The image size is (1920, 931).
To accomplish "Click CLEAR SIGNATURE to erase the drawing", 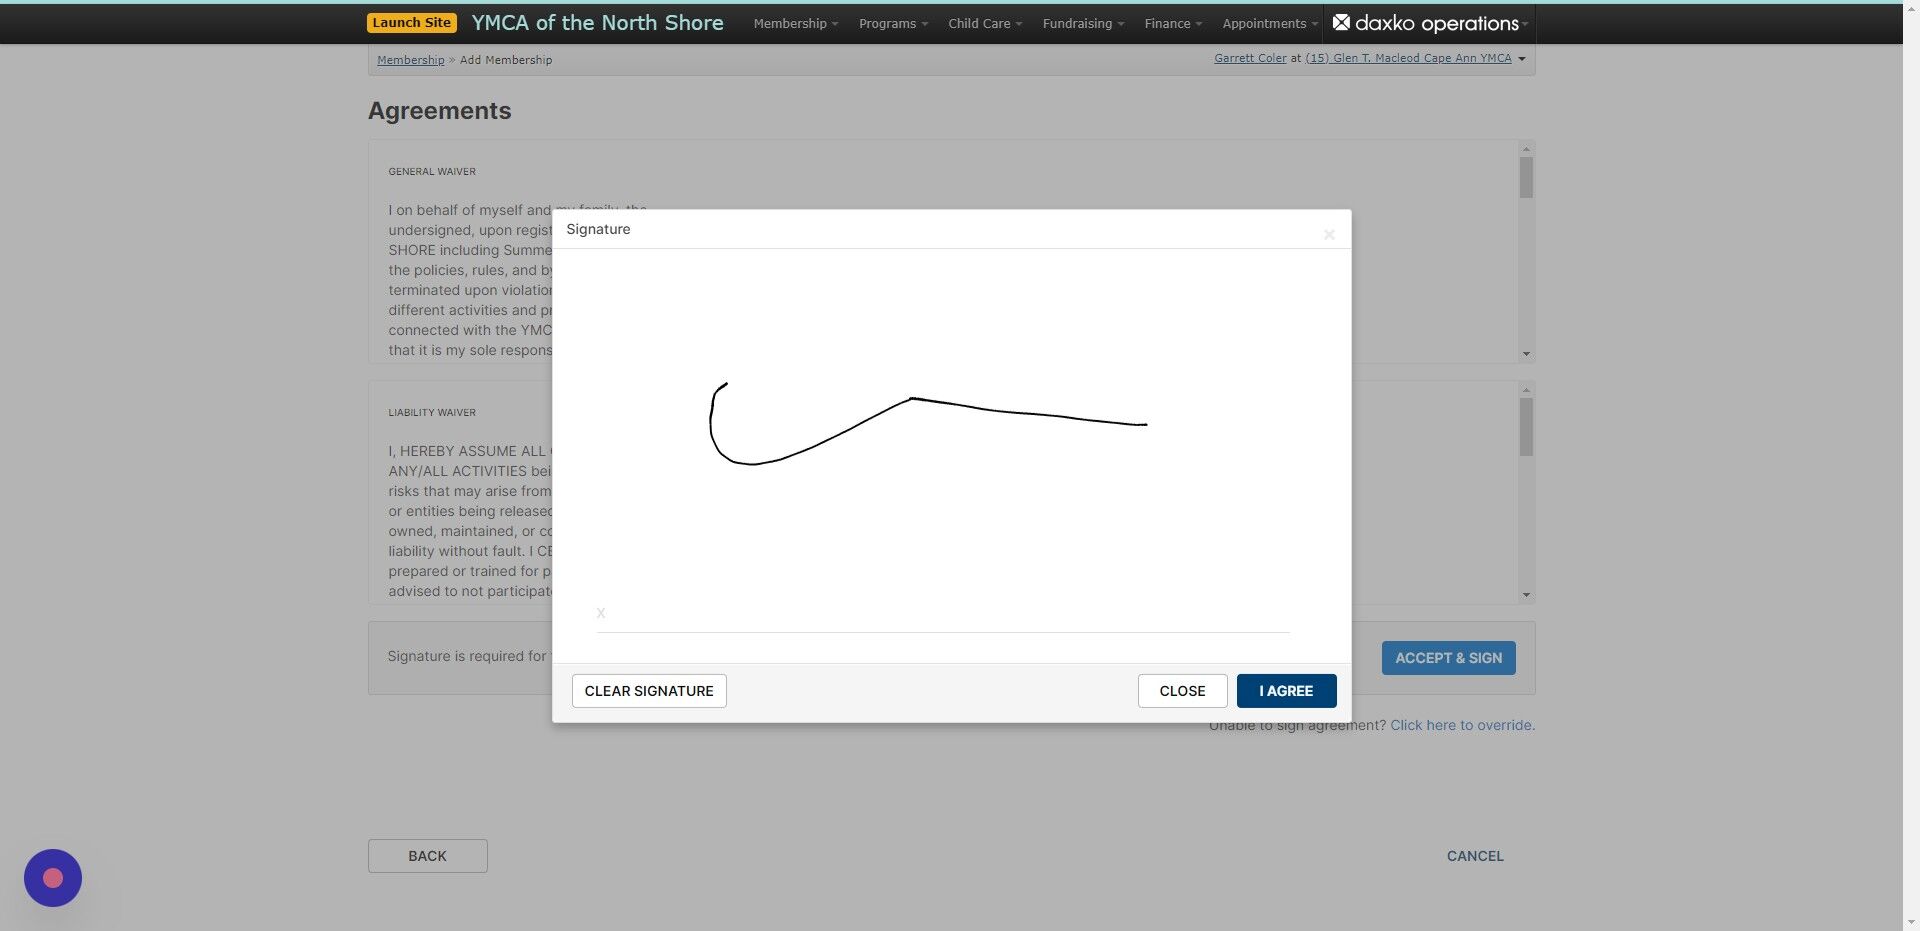I will pyautogui.click(x=648, y=690).
